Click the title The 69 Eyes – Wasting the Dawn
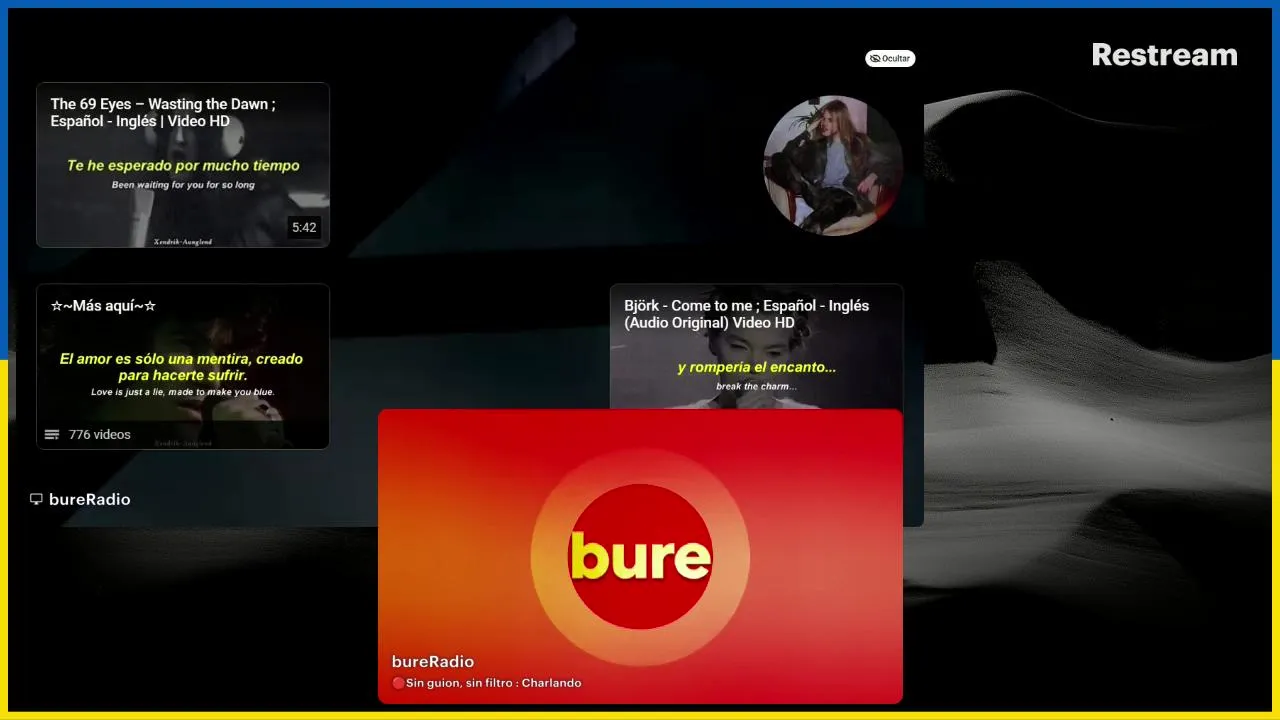The width and height of the screenshot is (1280, 720). coord(163,112)
